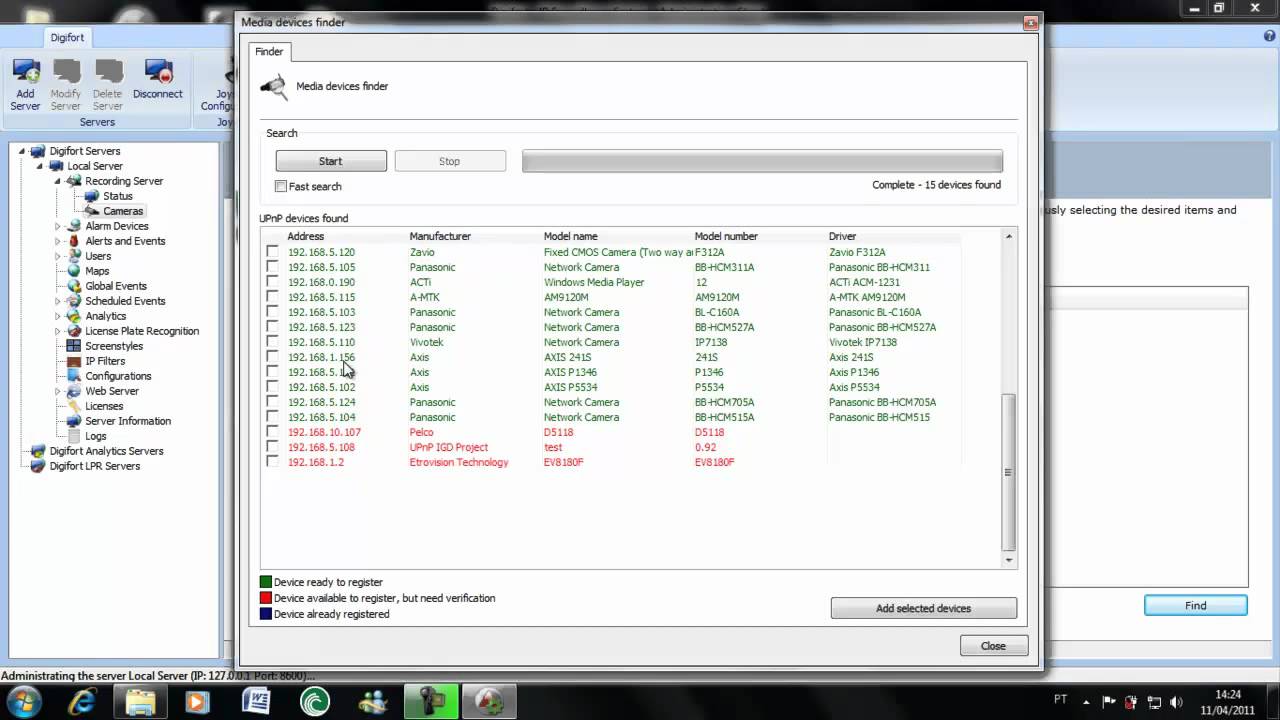Expand the Alerts and Events node
The height and width of the screenshot is (720, 1280).
[x=58, y=241]
